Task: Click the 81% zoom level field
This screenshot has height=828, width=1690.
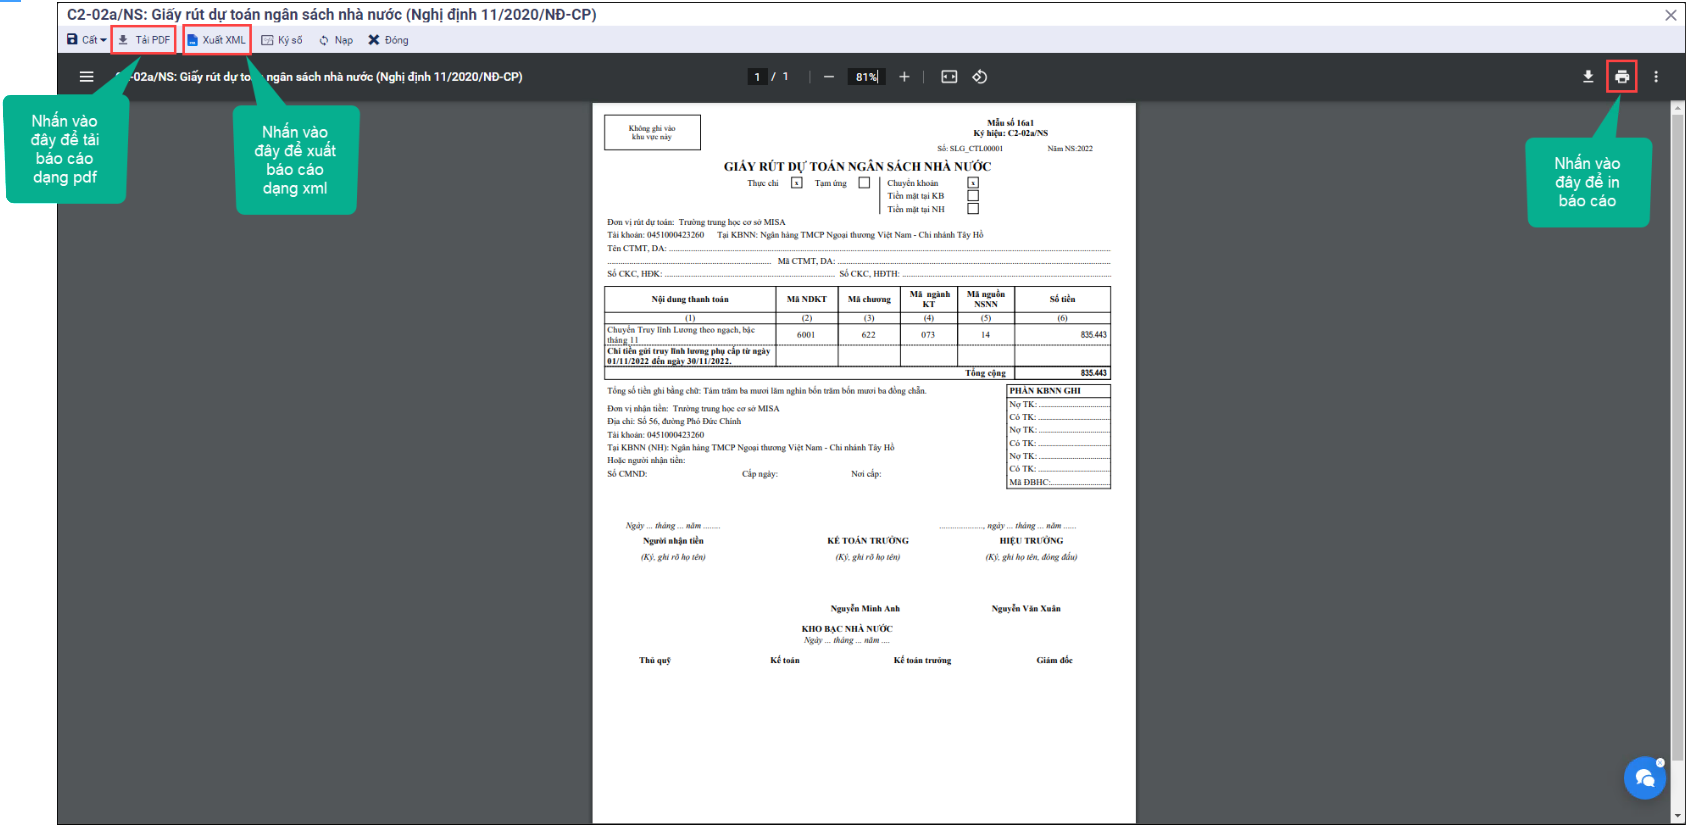Action: click(866, 77)
